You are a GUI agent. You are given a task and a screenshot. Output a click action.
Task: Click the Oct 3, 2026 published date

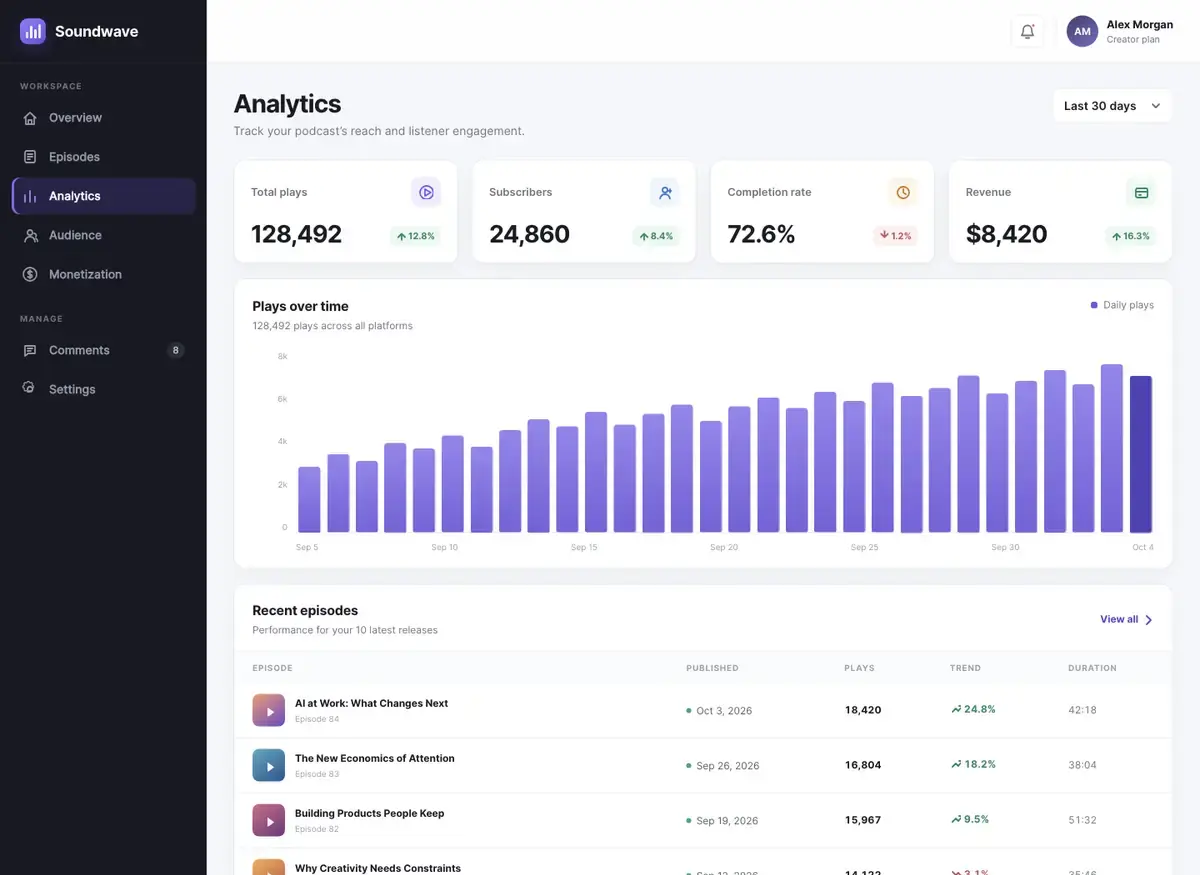point(724,711)
